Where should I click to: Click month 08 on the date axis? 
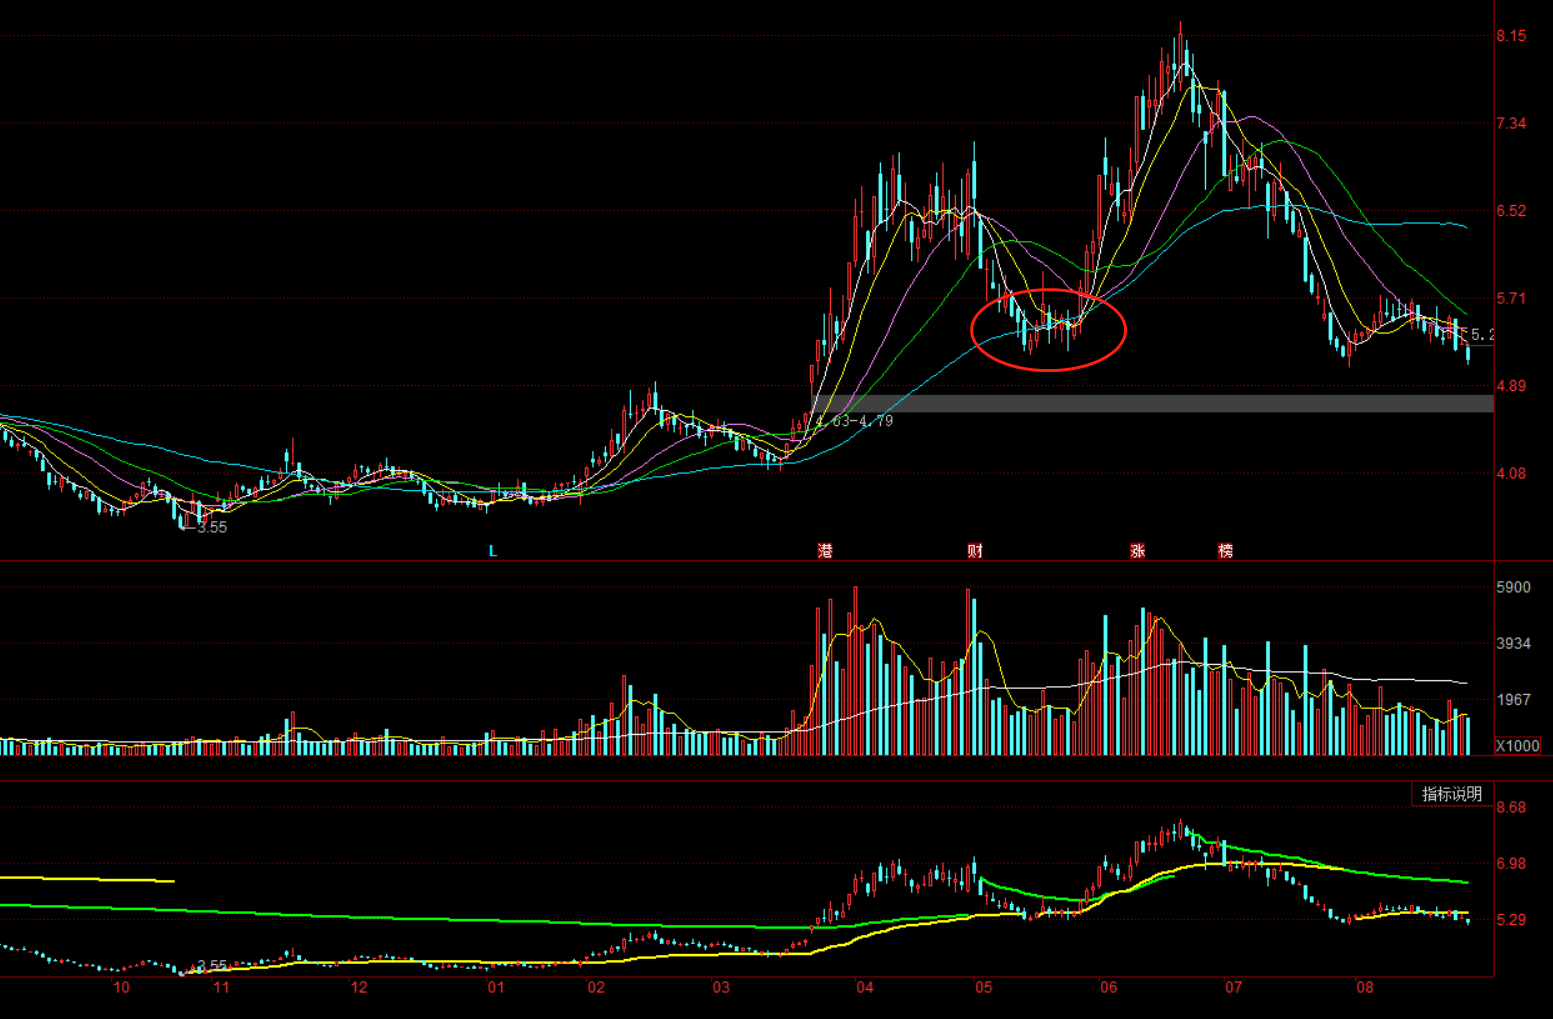[x=1365, y=988]
